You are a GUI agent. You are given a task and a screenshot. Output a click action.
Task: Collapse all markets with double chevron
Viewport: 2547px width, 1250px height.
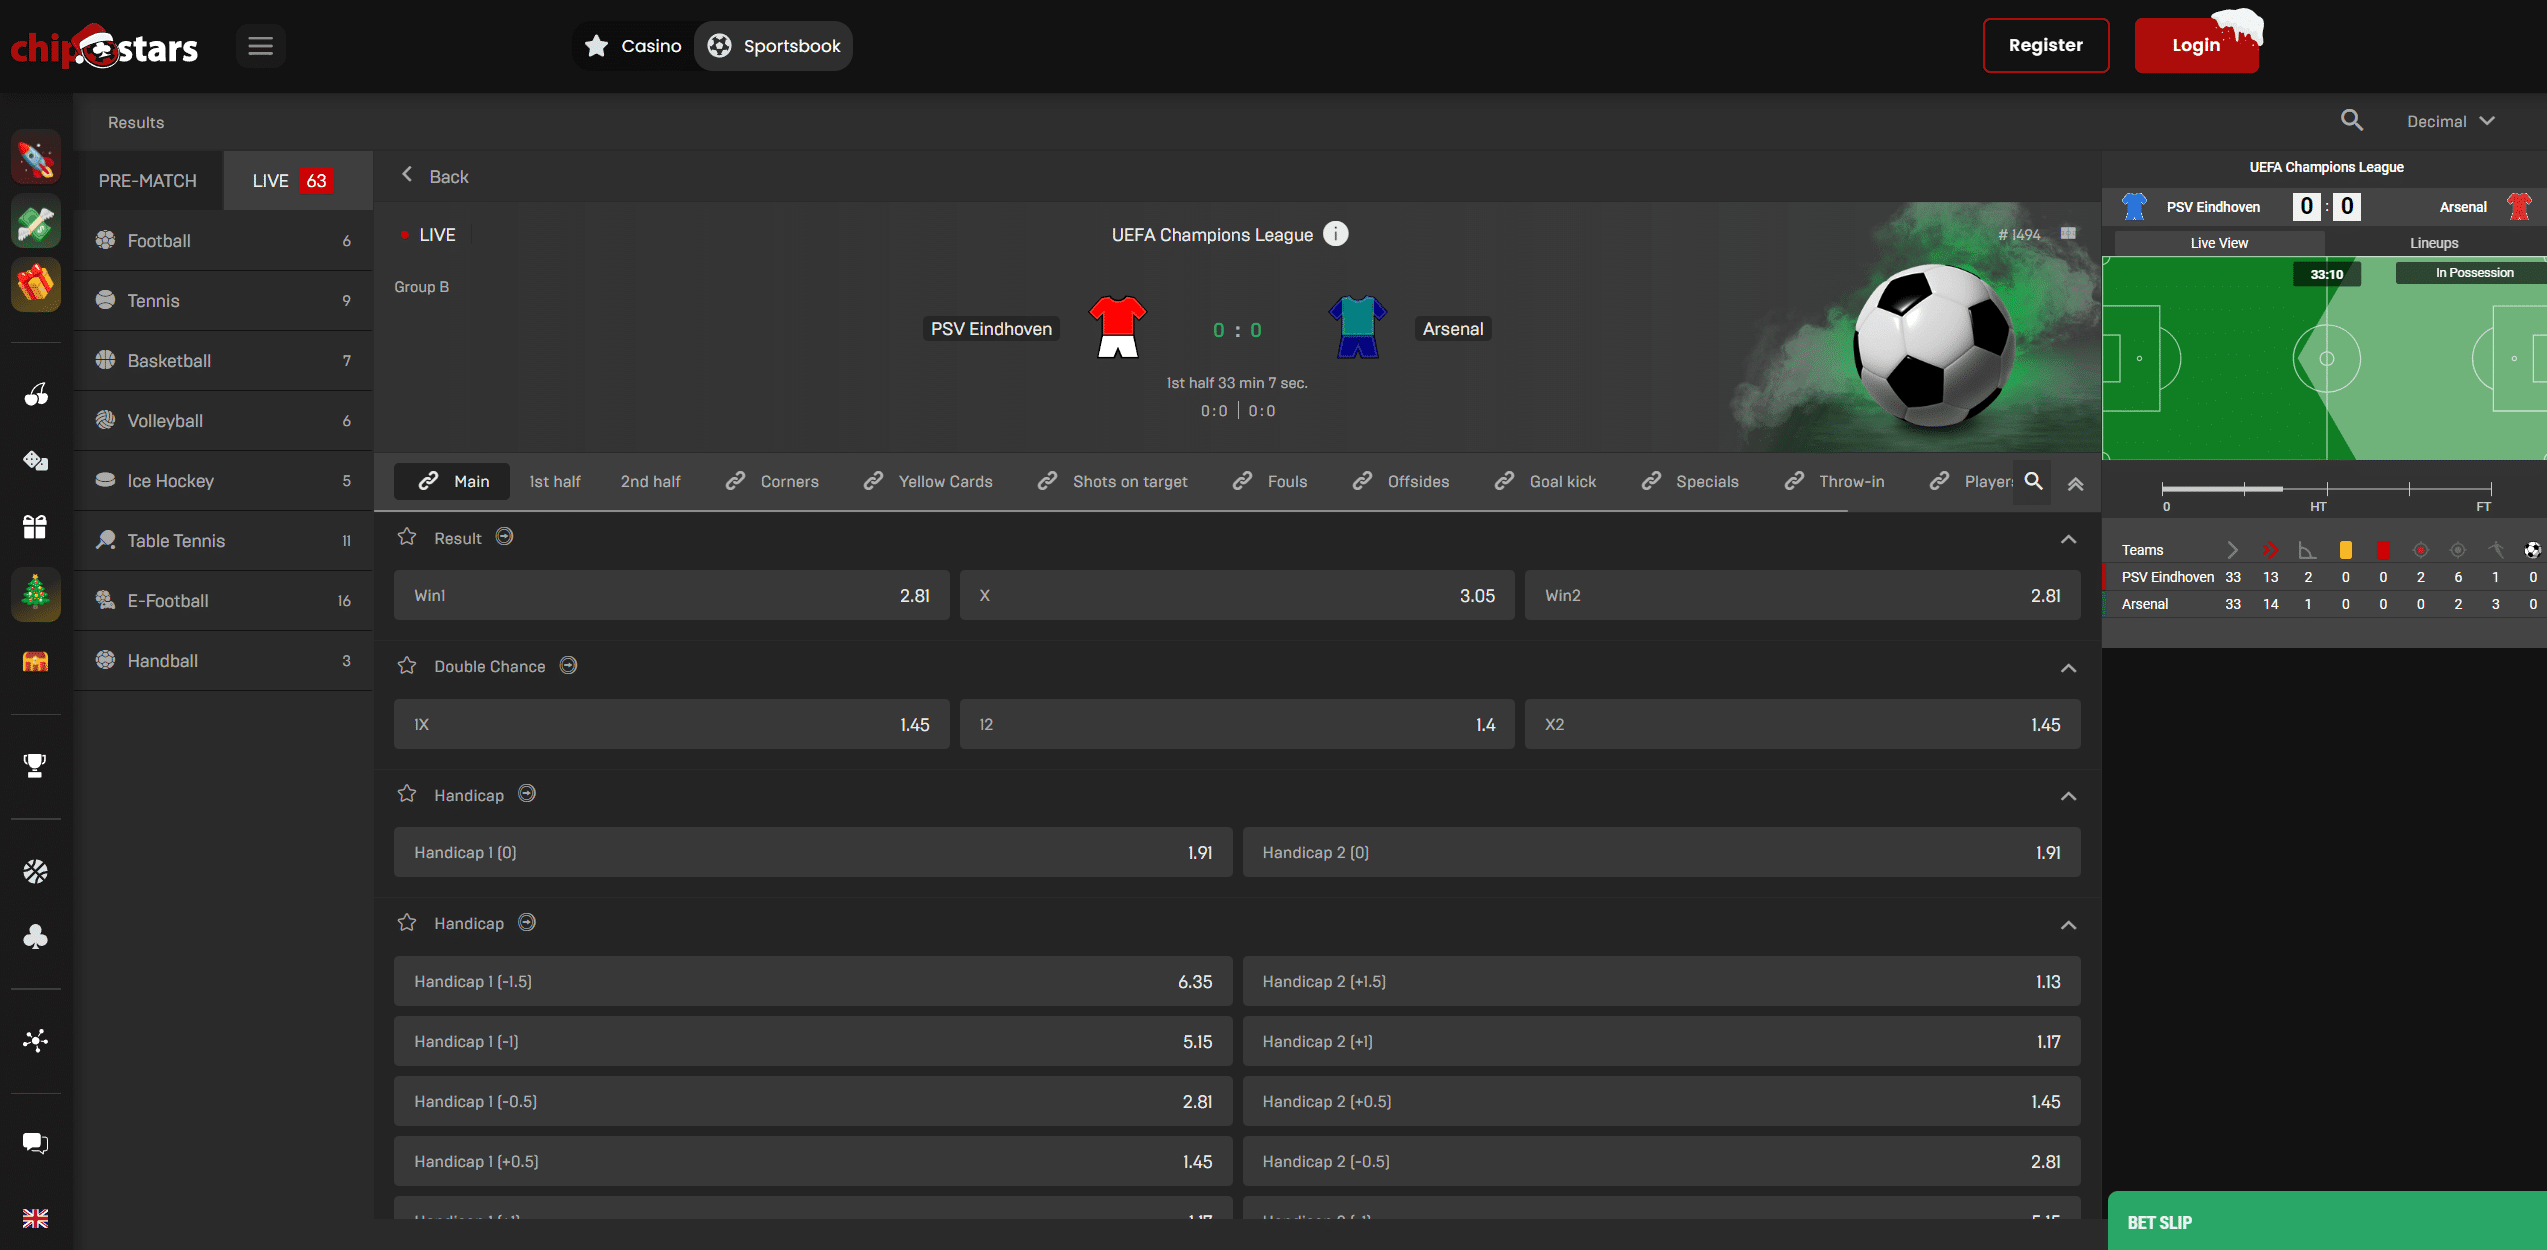(x=2075, y=484)
